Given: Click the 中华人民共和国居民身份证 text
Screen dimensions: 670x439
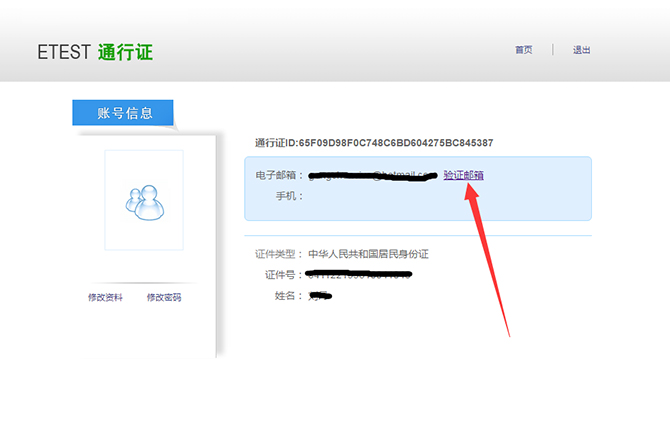Looking at the screenshot, I should [x=368, y=254].
